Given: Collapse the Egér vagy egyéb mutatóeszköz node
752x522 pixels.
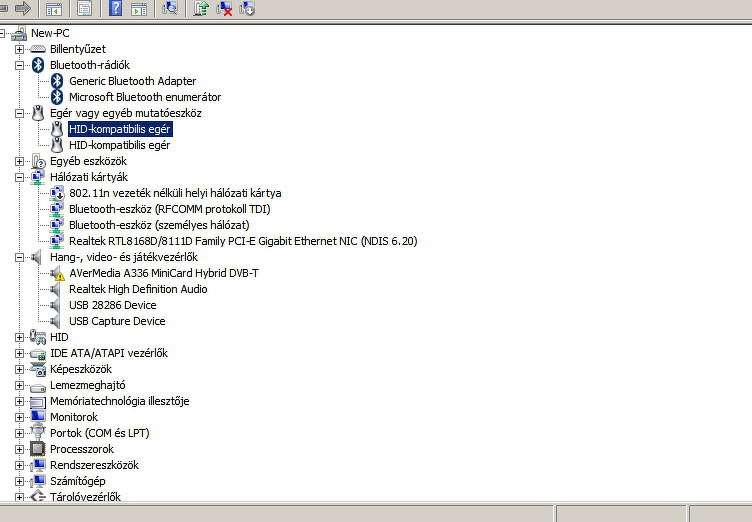Looking at the screenshot, I should [19, 113].
